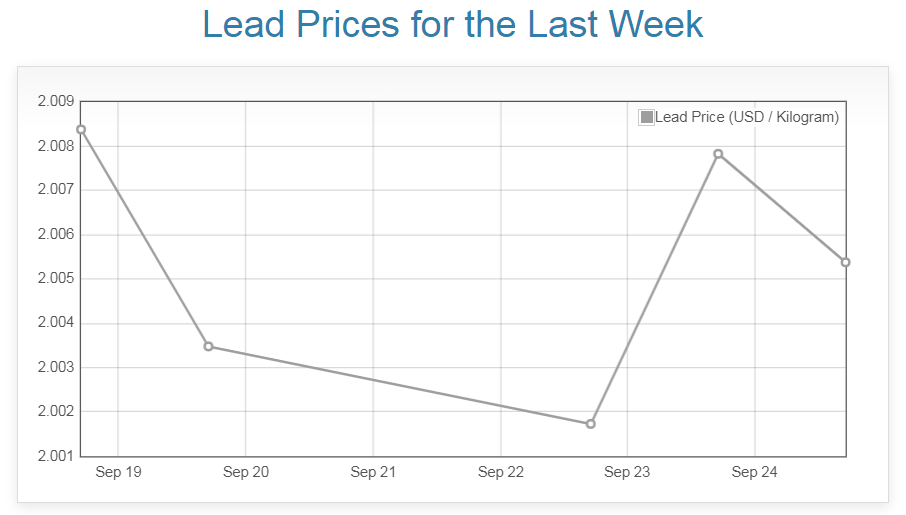Click the 2.003 y-axis value
Image resolution: width=906 pixels, height=515 pixels.
tap(55, 367)
